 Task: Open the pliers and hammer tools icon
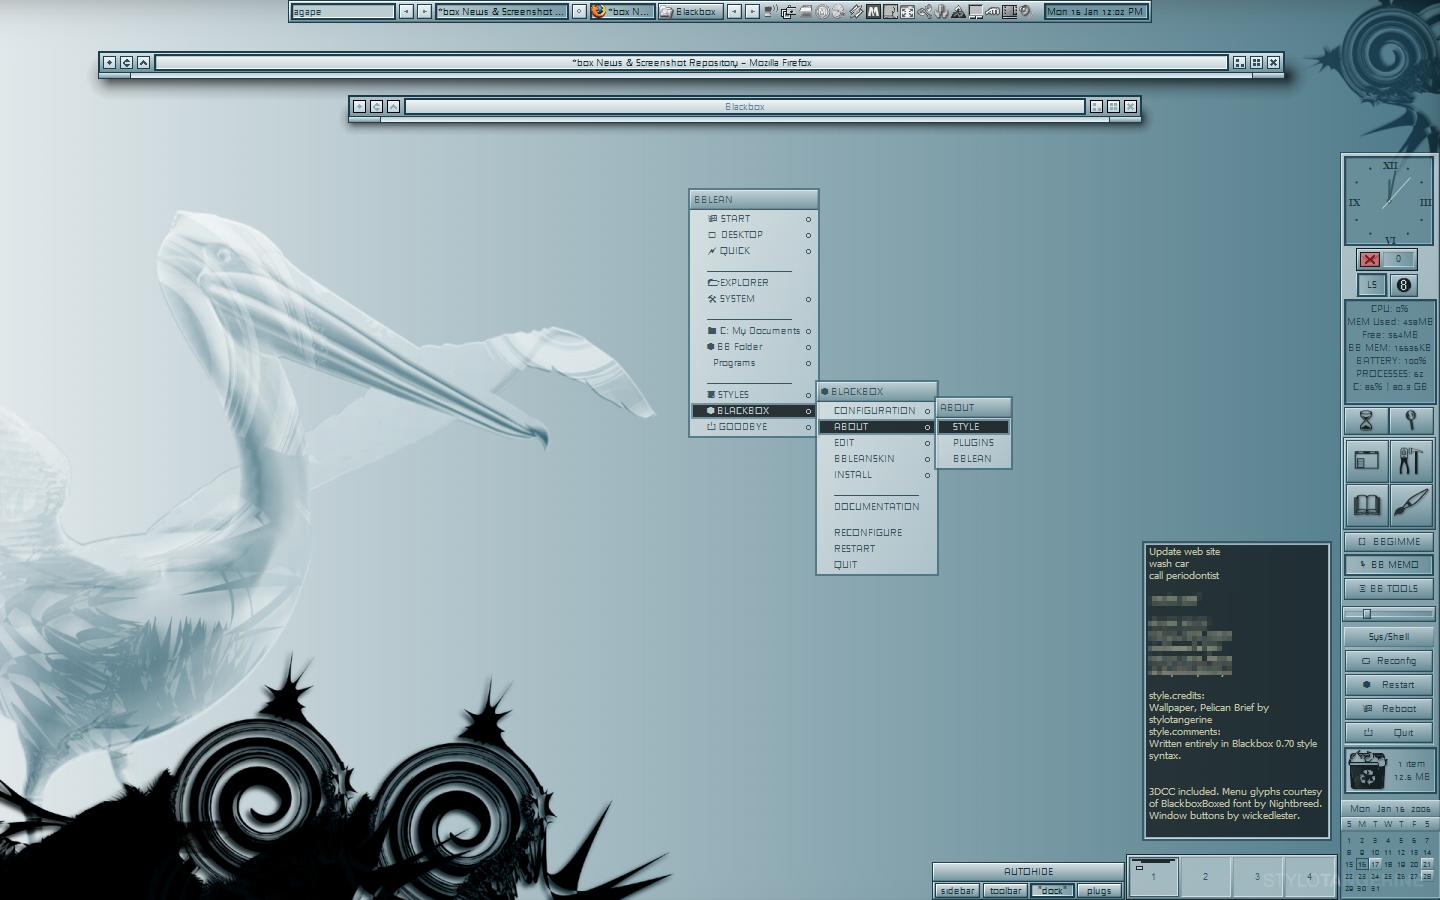click(x=1411, y=461)
